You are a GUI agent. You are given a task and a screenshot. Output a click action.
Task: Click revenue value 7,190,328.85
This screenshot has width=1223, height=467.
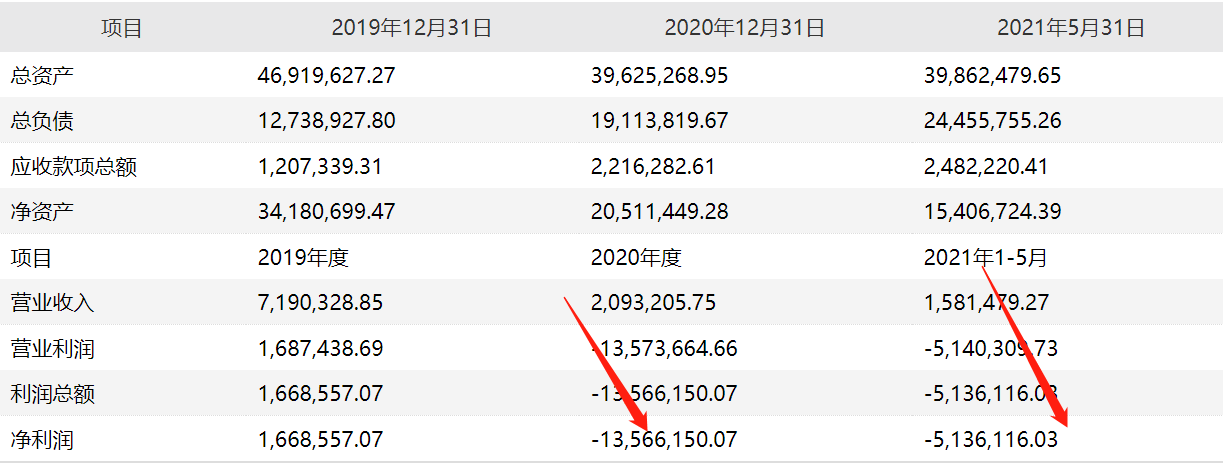[320, 303]
